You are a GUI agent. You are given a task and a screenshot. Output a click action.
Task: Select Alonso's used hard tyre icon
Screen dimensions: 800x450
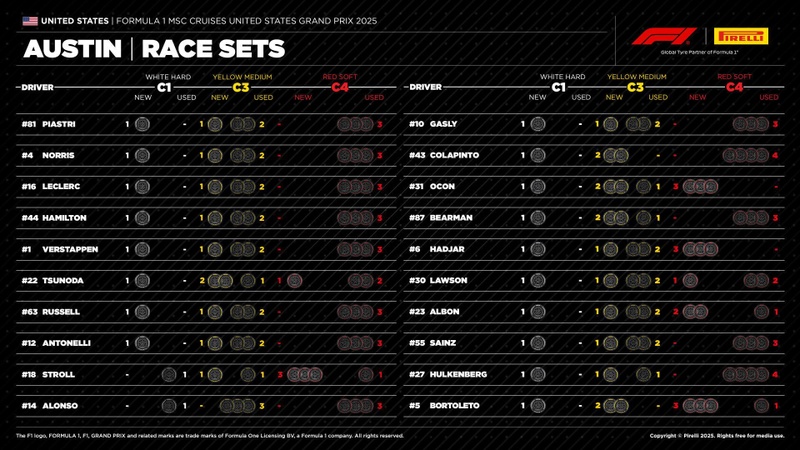168,405
